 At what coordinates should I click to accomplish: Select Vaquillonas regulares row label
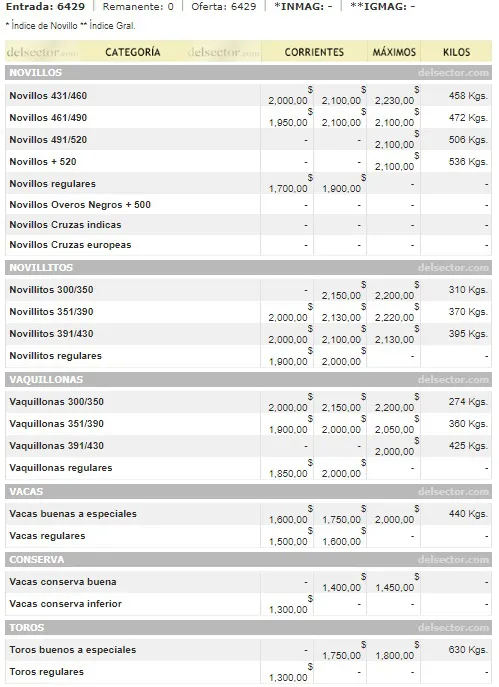[61, 467]
